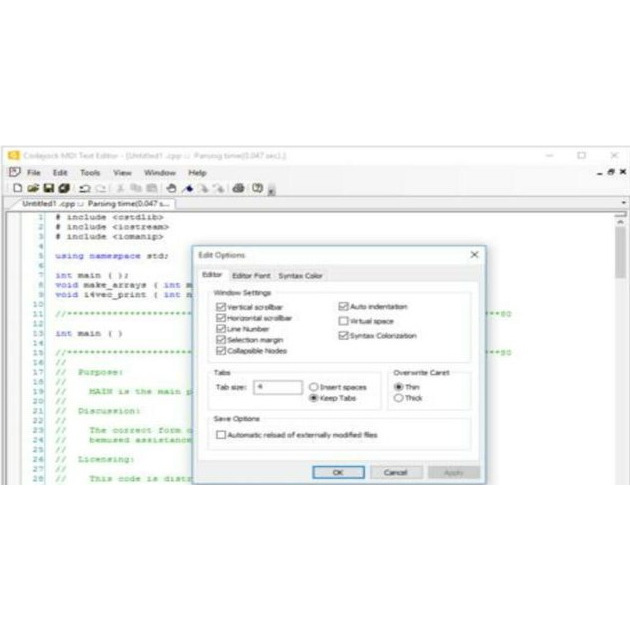Open the Help icon in toolbar
This screenshot has width=630, height=630.
click(x=257, y=188)
